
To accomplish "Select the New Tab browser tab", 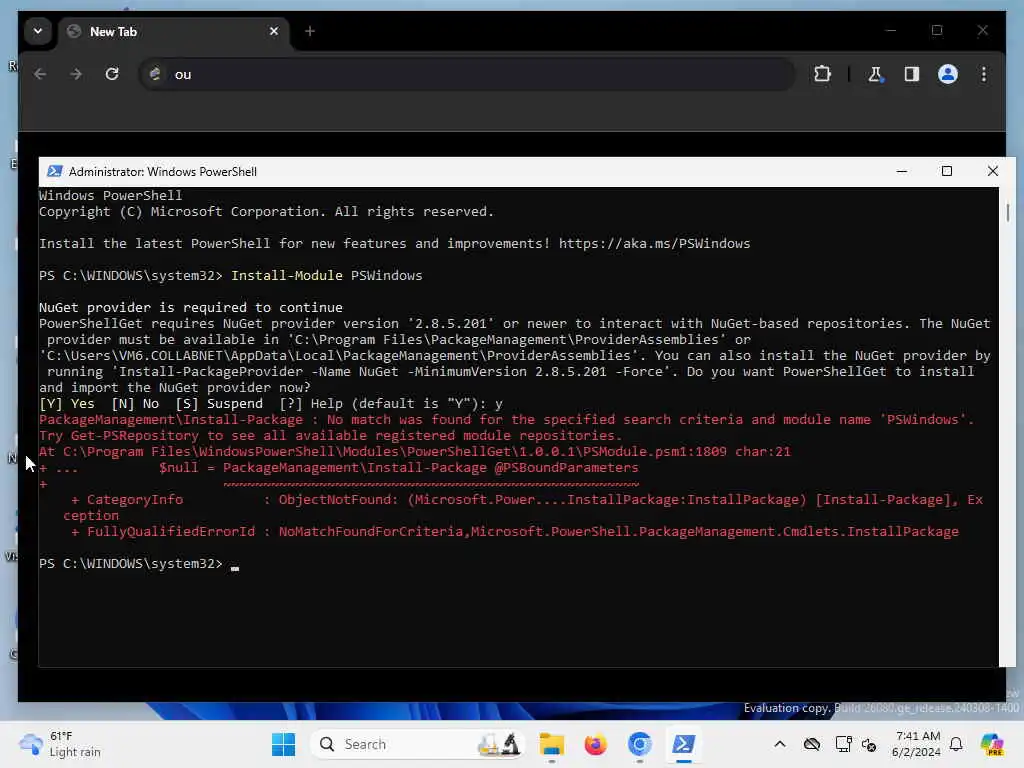I will pos(174,31).
